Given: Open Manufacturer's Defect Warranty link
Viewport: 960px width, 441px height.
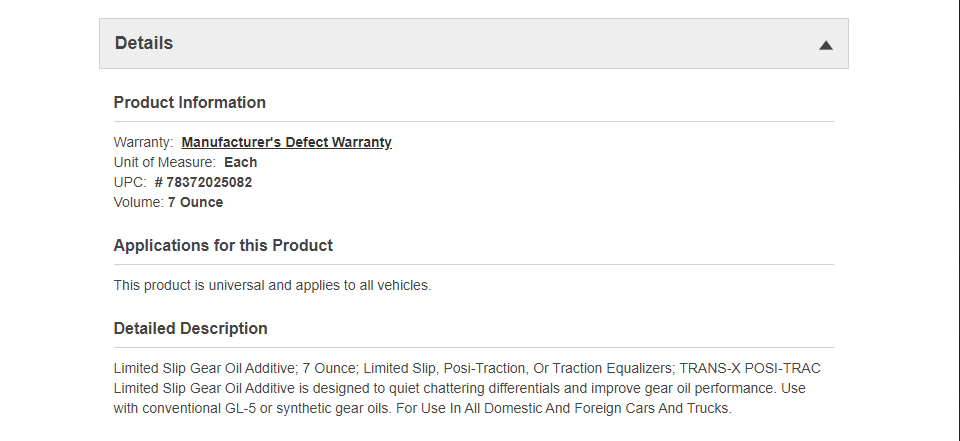Looking at the screenshot, I should (x=286, y=142).
